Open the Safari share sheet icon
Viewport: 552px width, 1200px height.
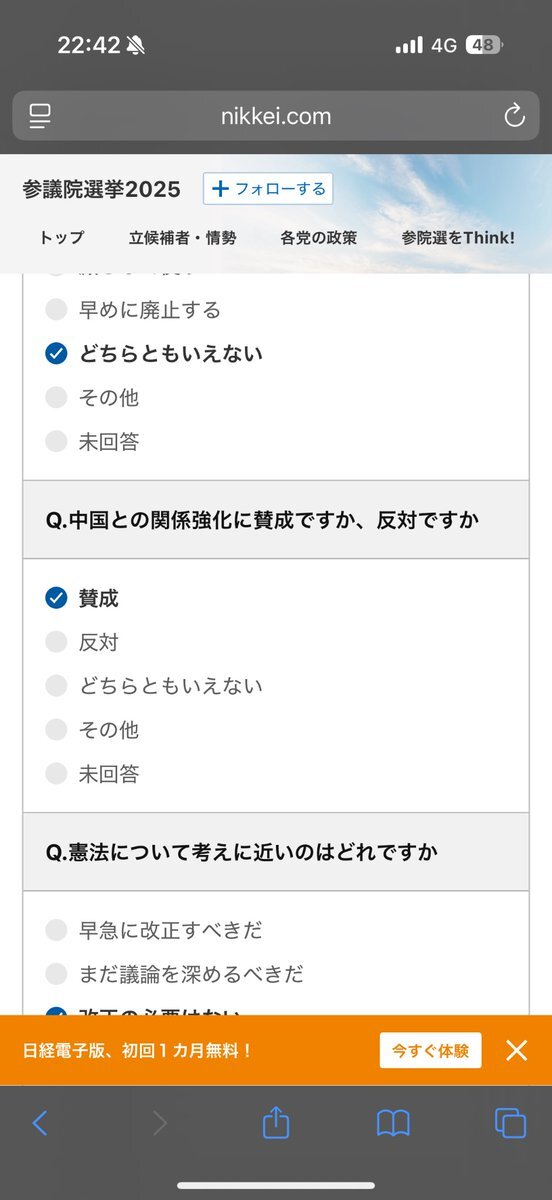[276, 1122]
